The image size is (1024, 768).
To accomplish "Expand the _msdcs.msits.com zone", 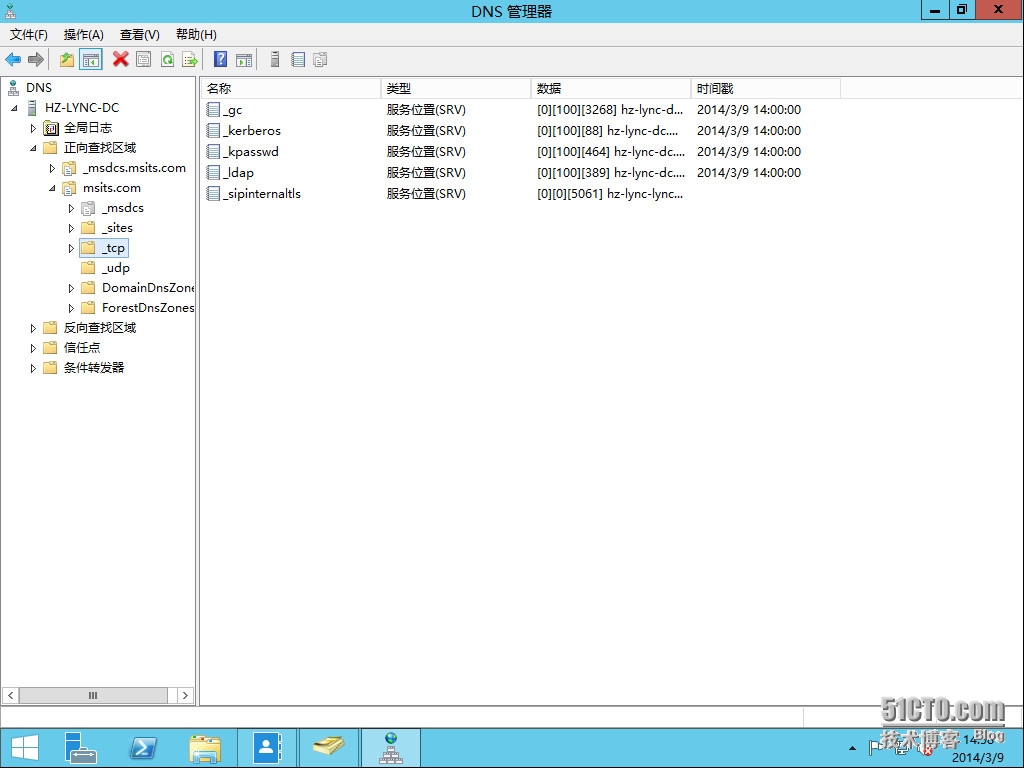I will 52,168.
